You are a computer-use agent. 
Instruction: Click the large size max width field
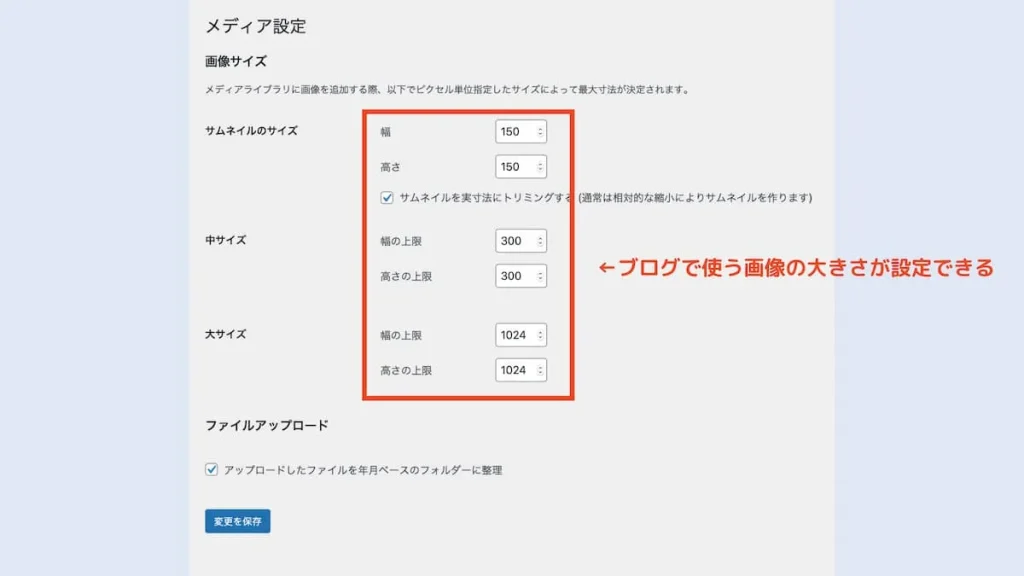click(520, 335)
